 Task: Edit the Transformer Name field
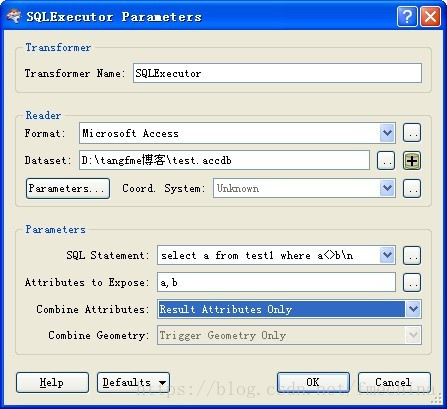click(277, 73)
